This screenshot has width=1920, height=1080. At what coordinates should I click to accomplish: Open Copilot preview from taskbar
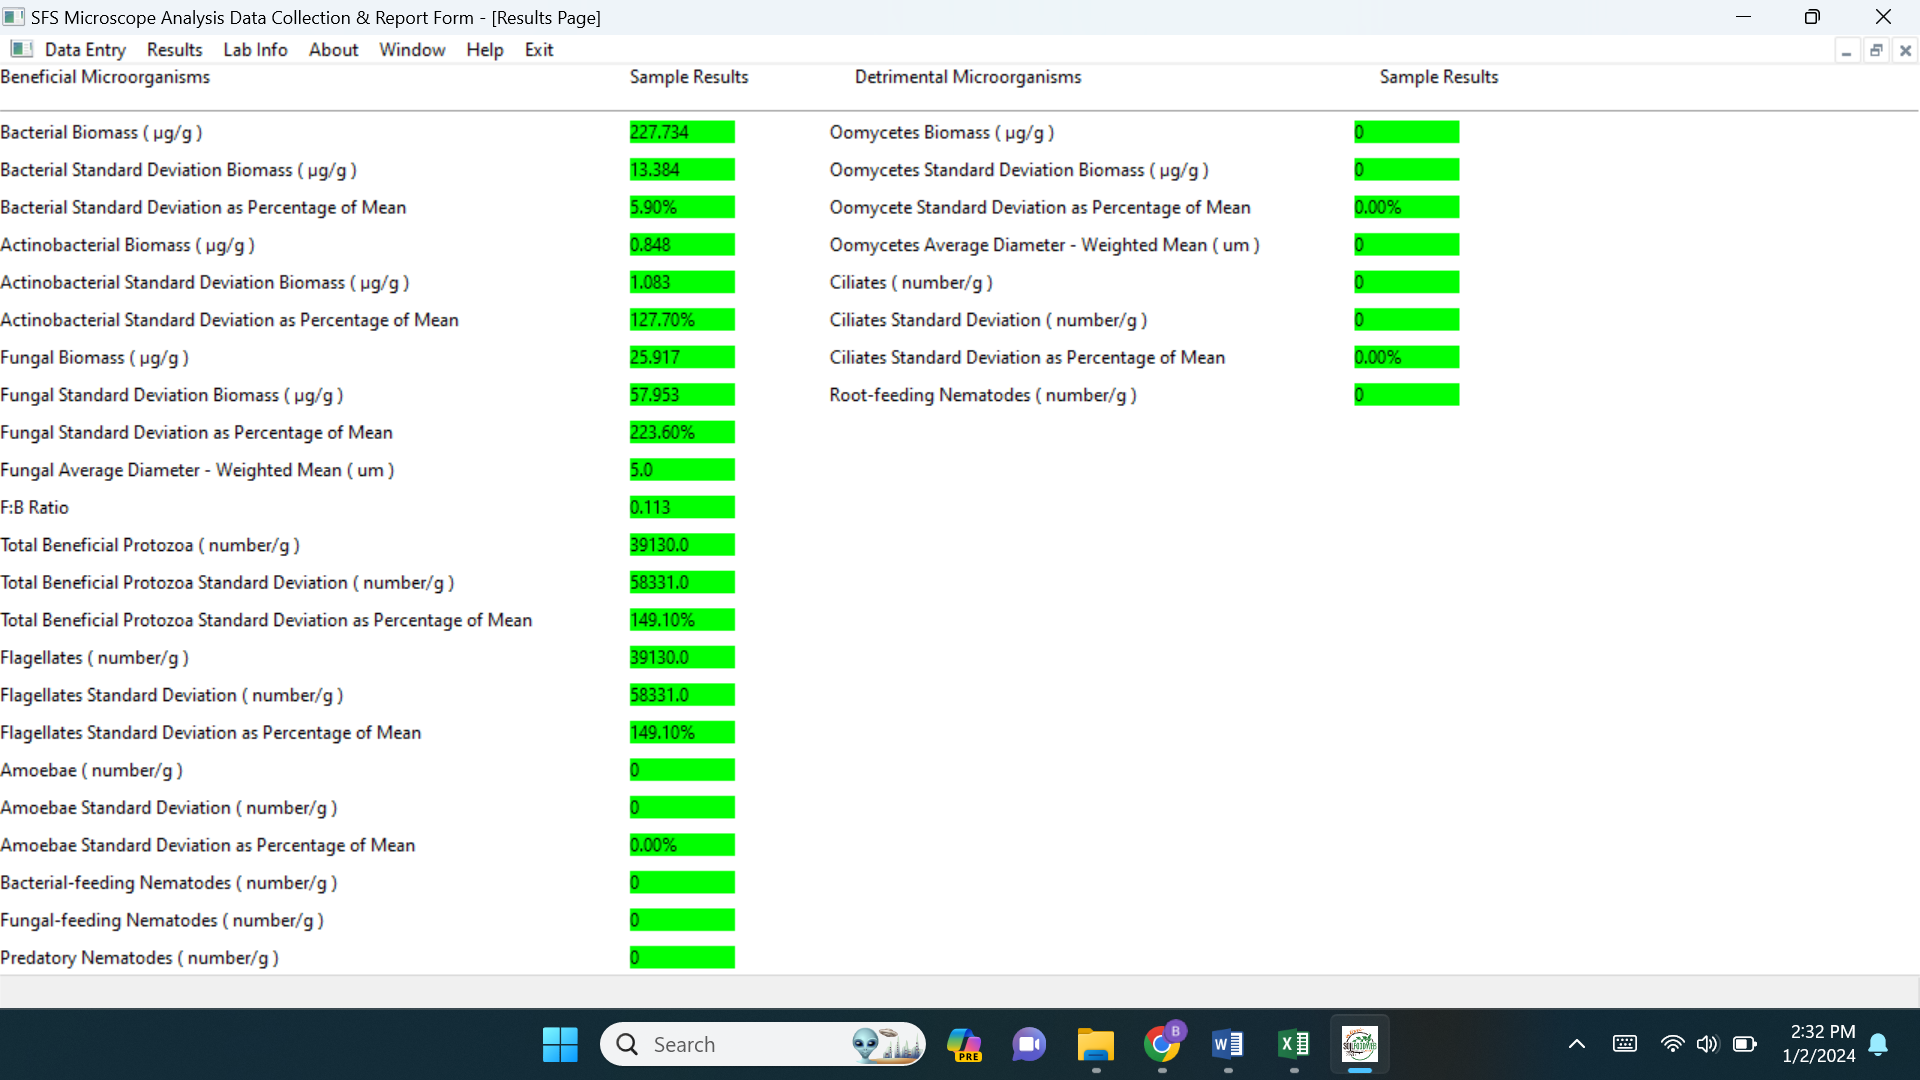pyautogui.click(x=964, y=1045)
